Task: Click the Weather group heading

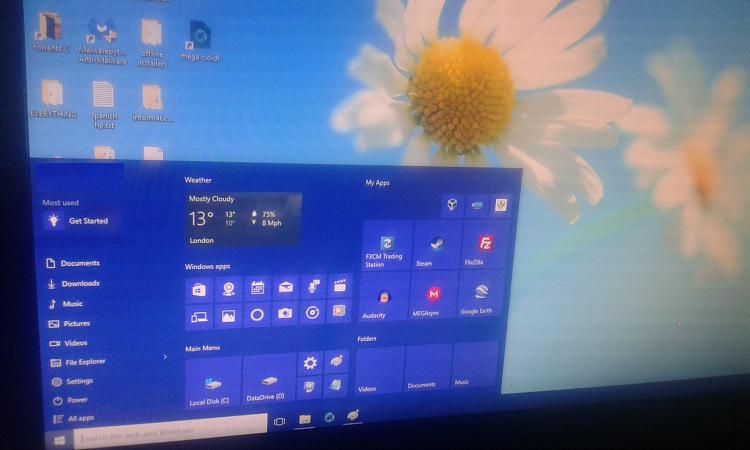Action: 198,180
